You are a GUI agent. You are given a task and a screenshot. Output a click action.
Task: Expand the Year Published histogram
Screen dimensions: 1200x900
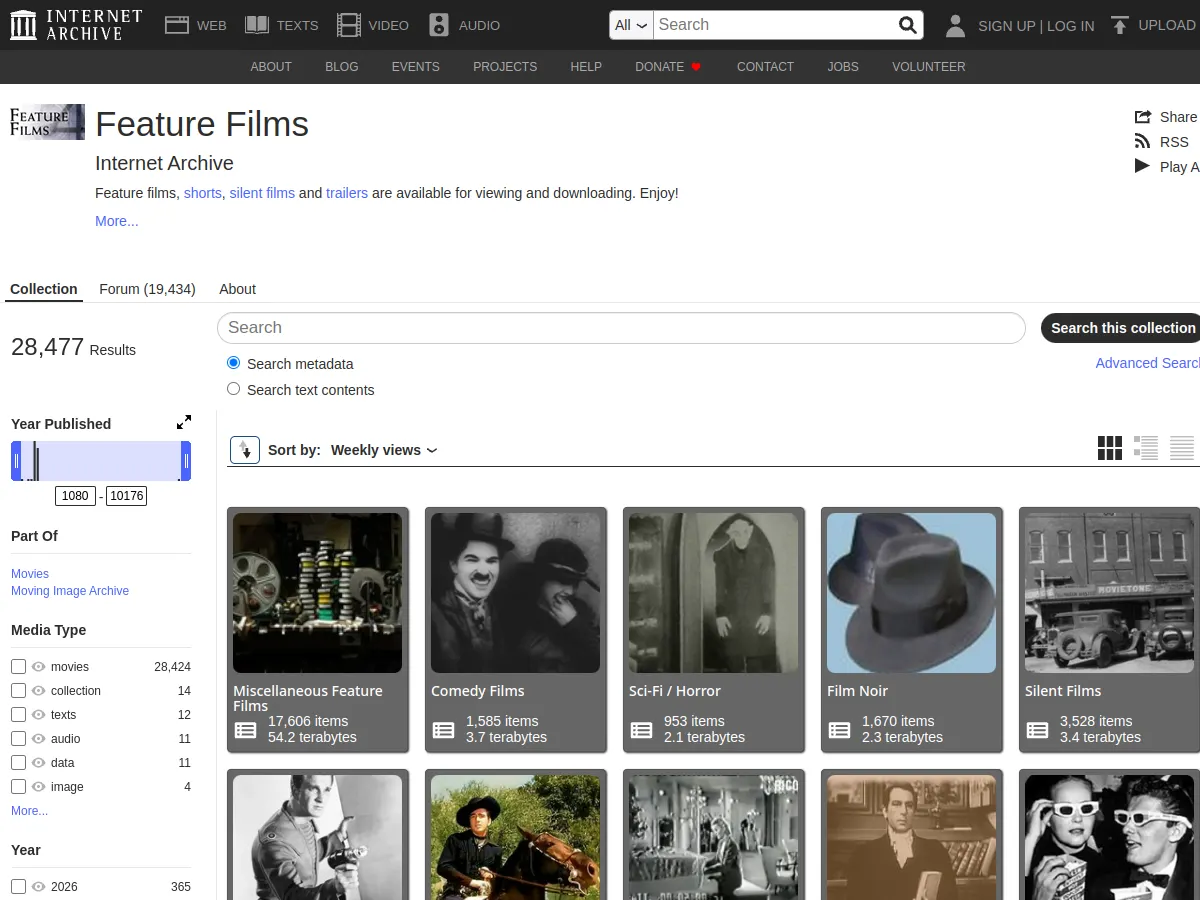pos(184,423)
